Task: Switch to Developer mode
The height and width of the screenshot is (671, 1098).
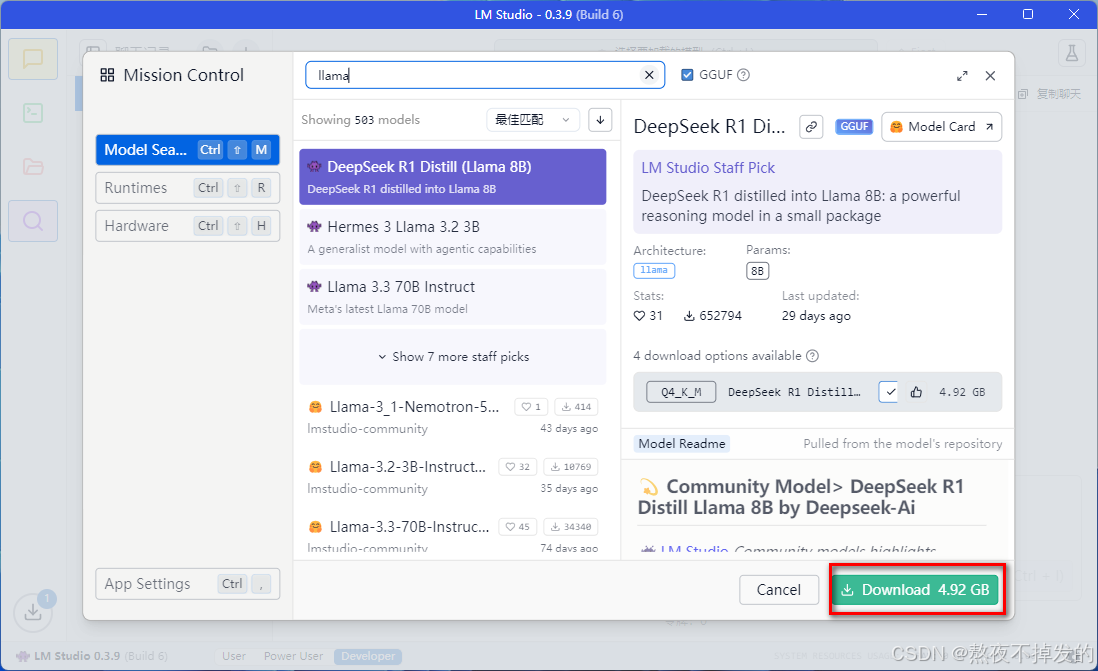Action: pos(368,656)
